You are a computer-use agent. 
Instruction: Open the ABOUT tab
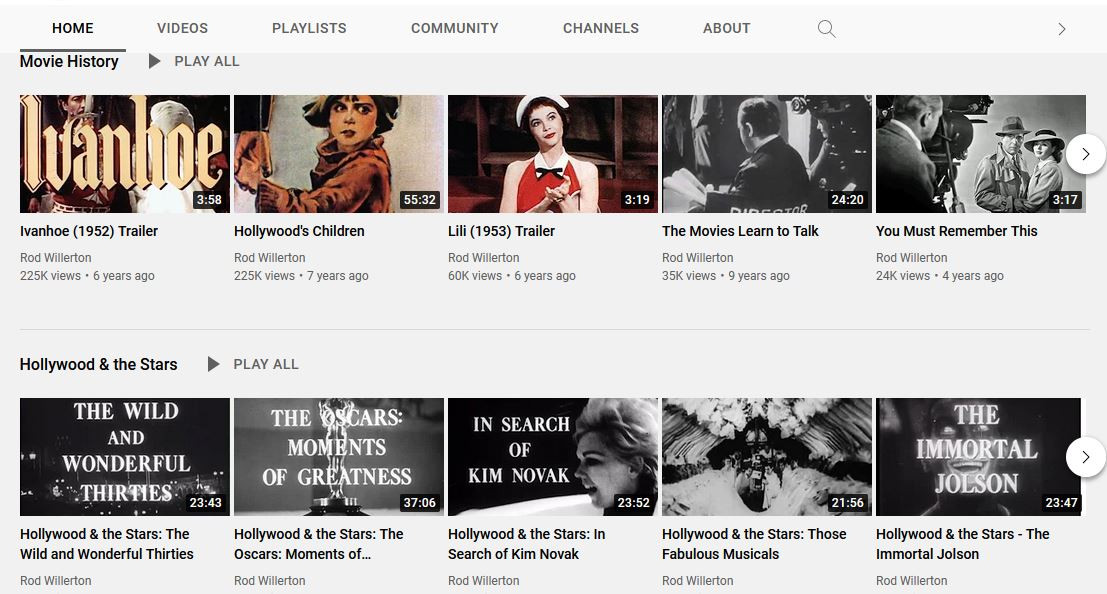(726, 28)
